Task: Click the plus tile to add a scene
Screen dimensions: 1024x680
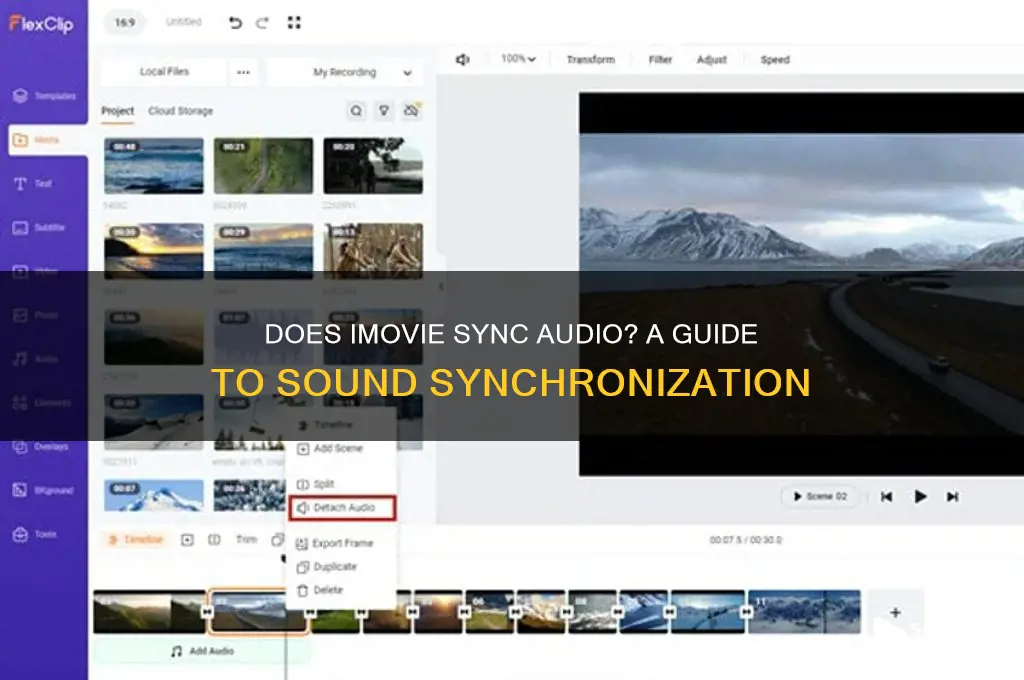Action: pyautogui.click(x=895, y=612)
